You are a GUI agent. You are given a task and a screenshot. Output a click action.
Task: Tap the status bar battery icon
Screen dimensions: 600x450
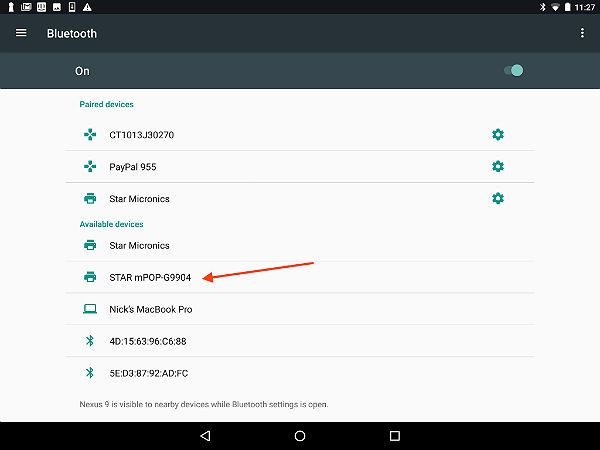tap(568, 7)
